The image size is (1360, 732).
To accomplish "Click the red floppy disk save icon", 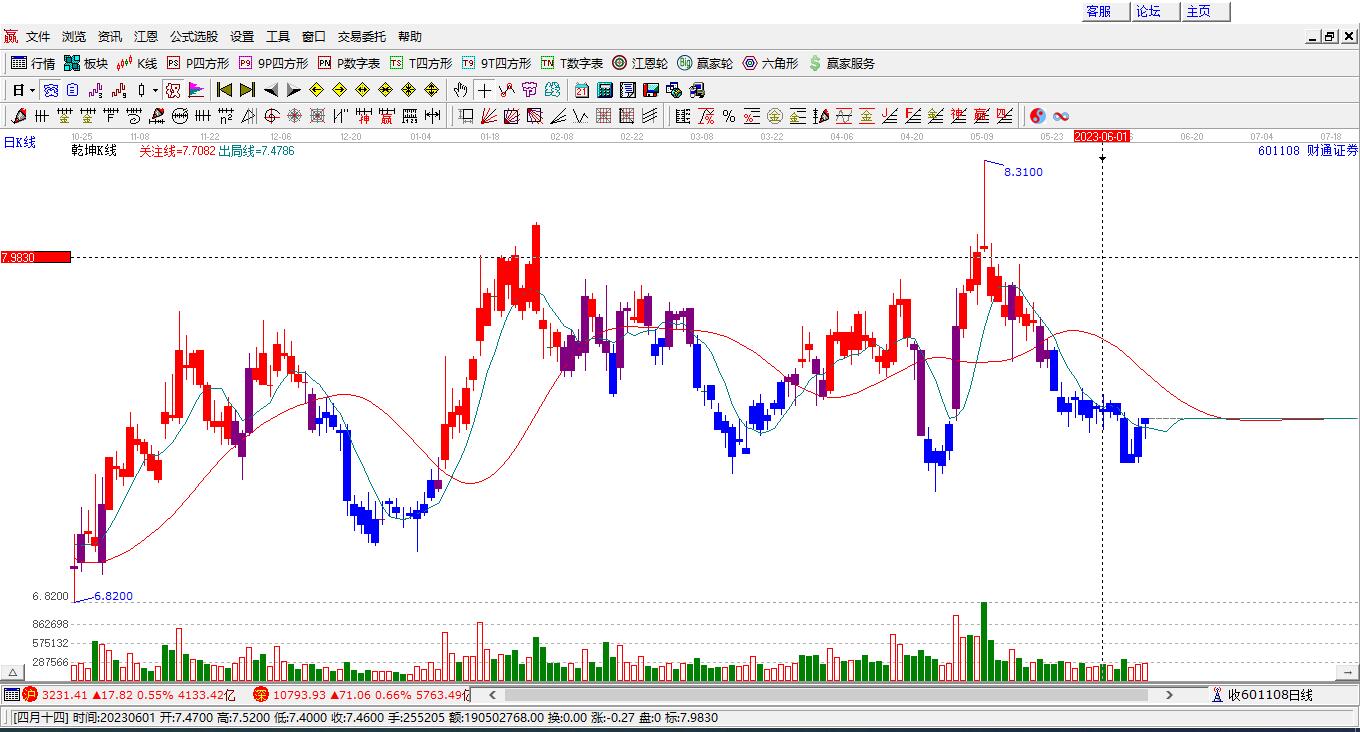I will click(x=651, y=90).
